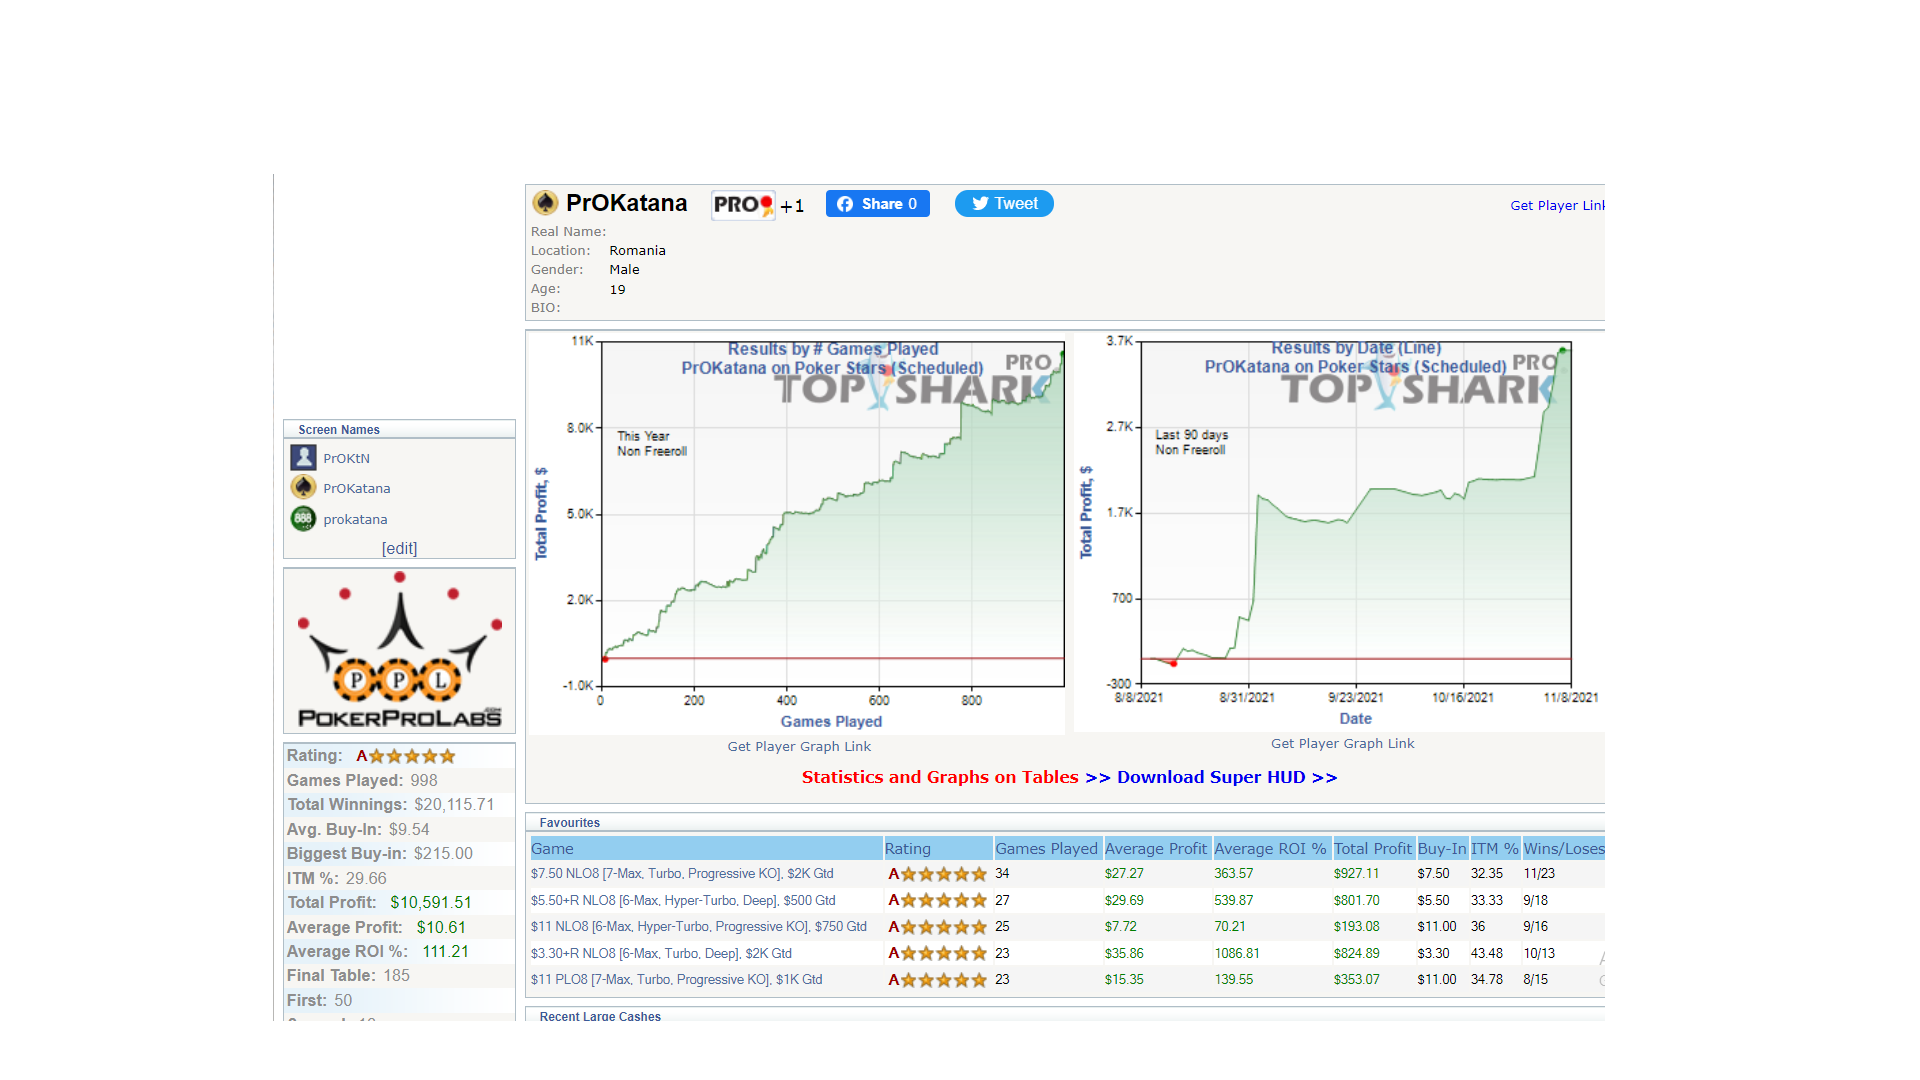Click the PokerStars spade icon beside PrOKatana heading
Viewport: 1920px width, 1080px height.
[545, 203]
